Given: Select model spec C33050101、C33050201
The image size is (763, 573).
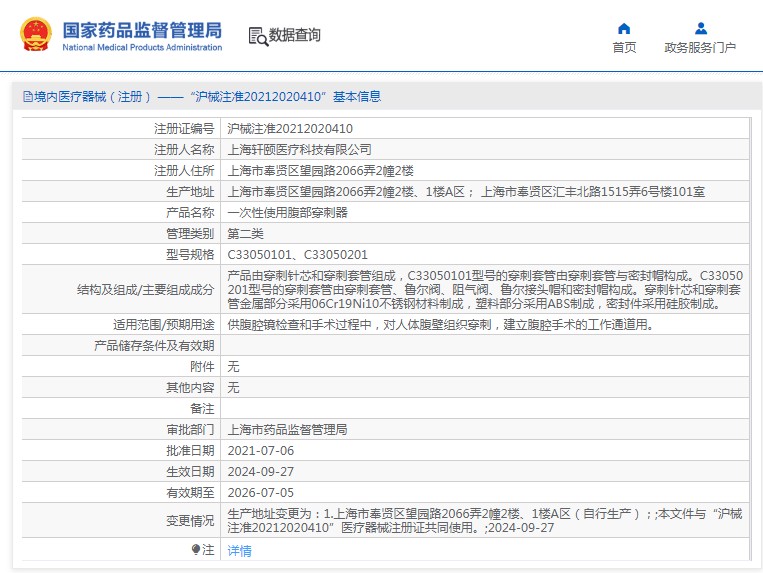Looking at the screenshot, I should click(297, 254).
